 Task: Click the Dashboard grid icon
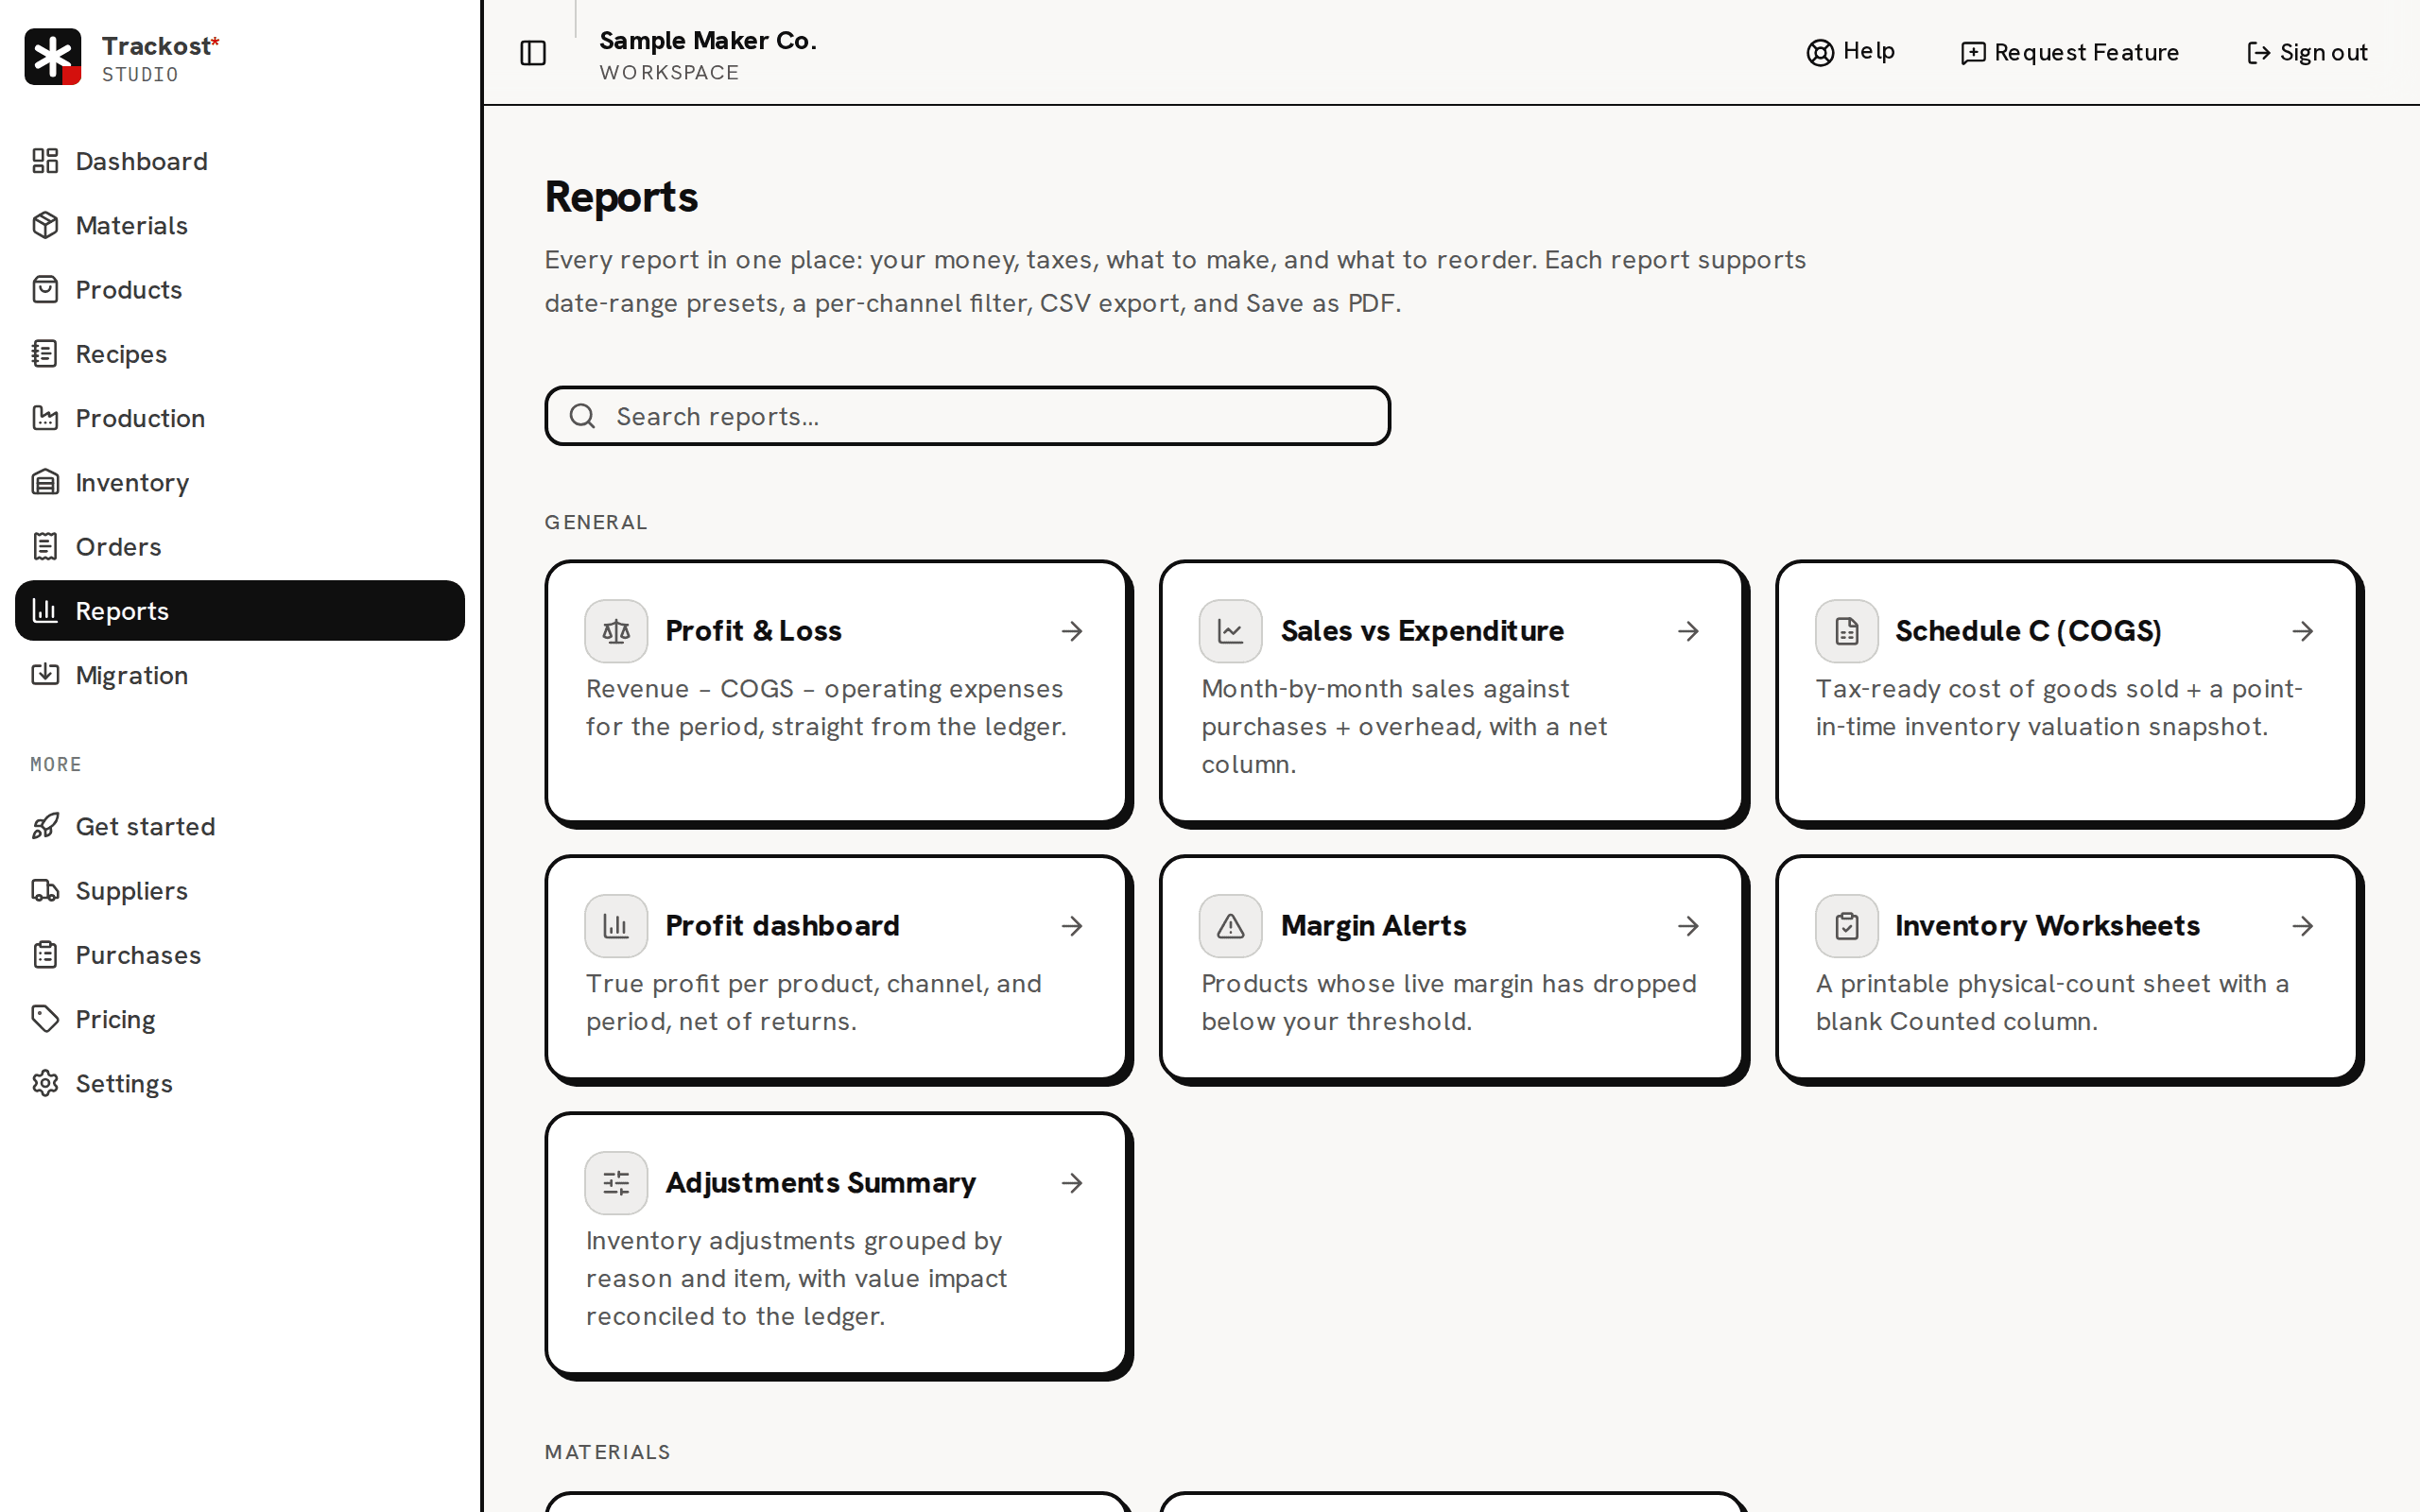tap(45, 161)
